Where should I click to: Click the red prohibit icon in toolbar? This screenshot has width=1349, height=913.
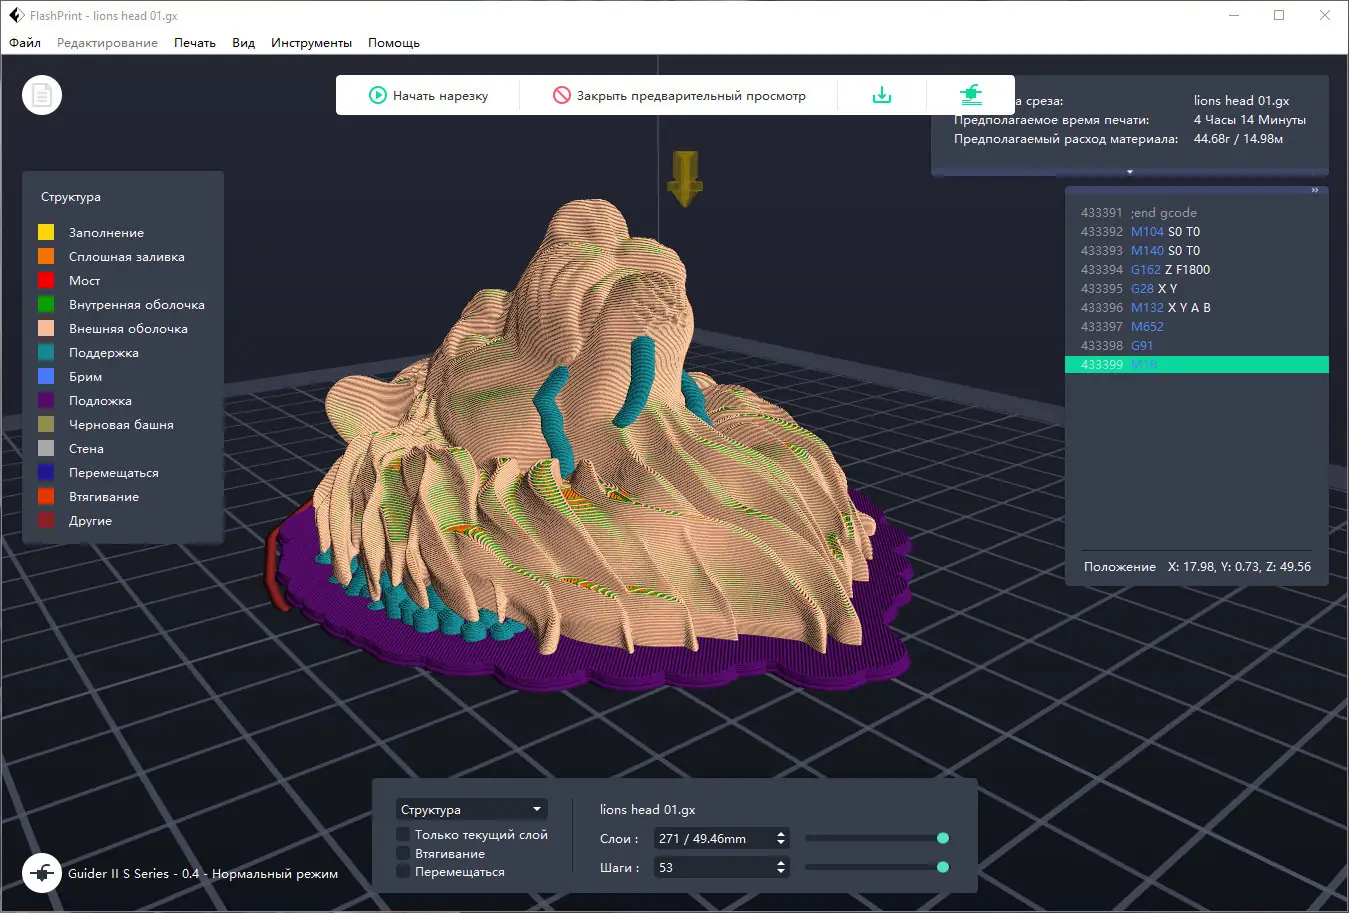(x=562, y=96)
